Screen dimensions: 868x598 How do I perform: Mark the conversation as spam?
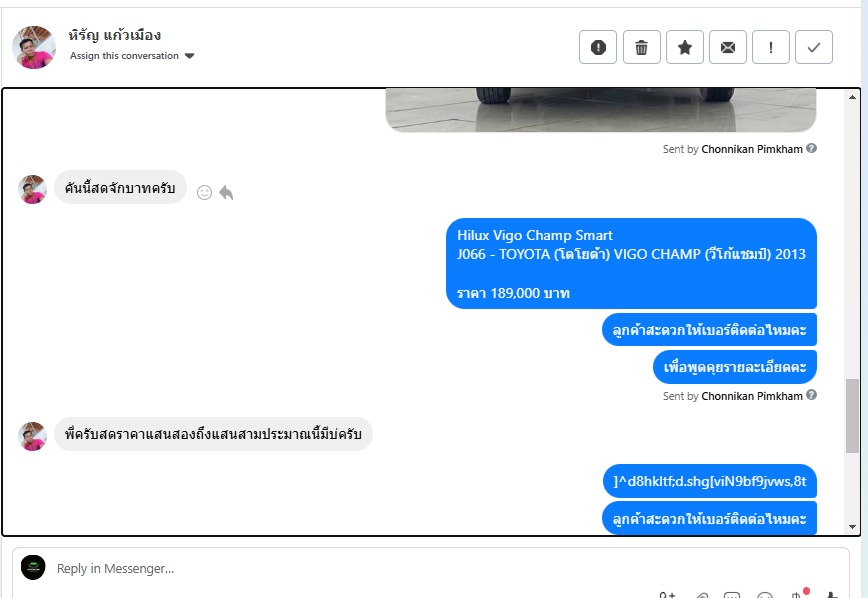(x=598, y=47)
